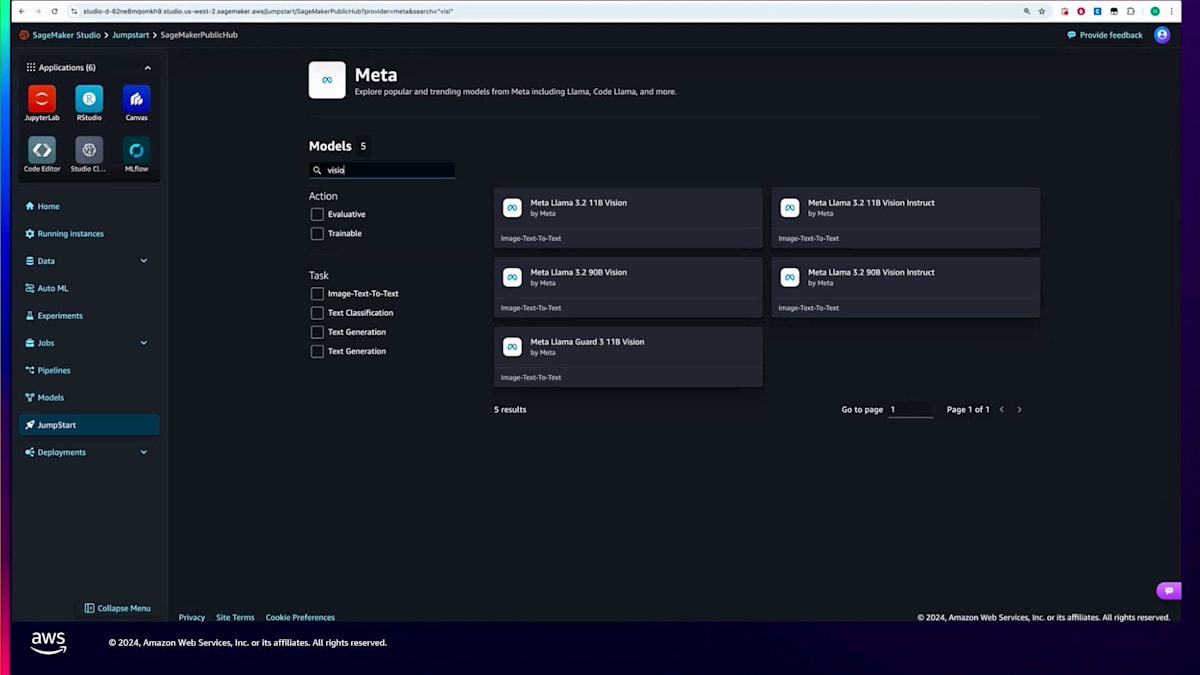Click the SageMakerPublicHub breadcrumb
This screenshot has width=1200, height=675.
tap(199, 35)
